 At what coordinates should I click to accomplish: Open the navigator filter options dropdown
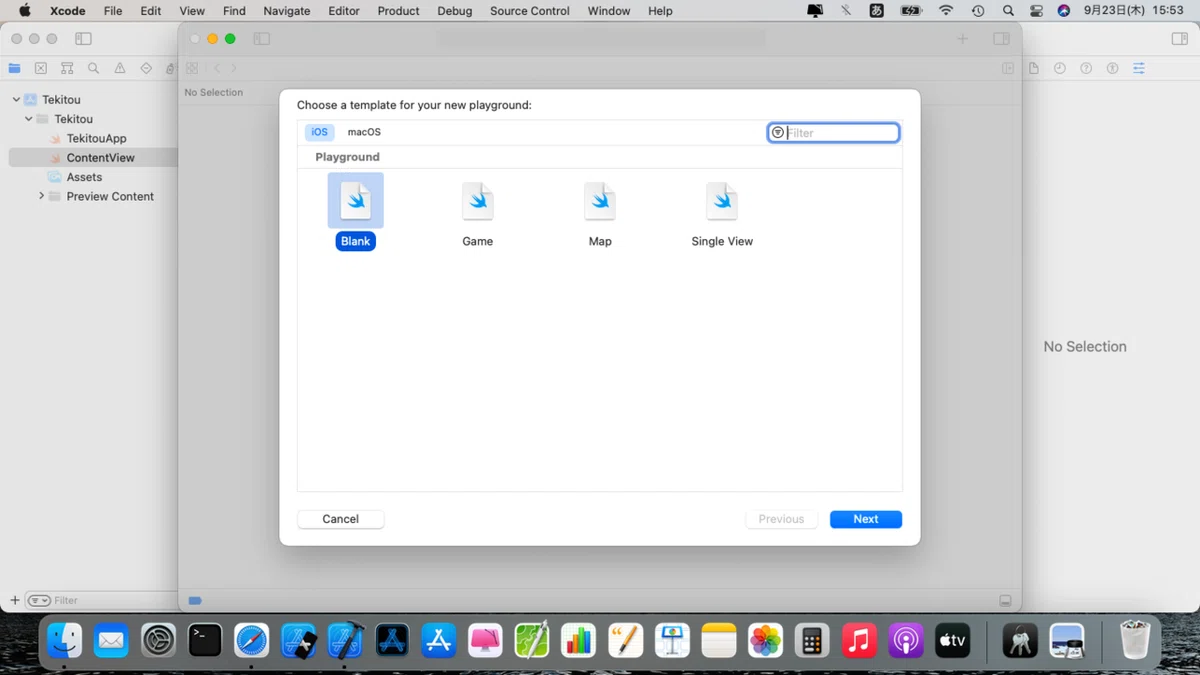pyautogui.click(x=39, y=600)
